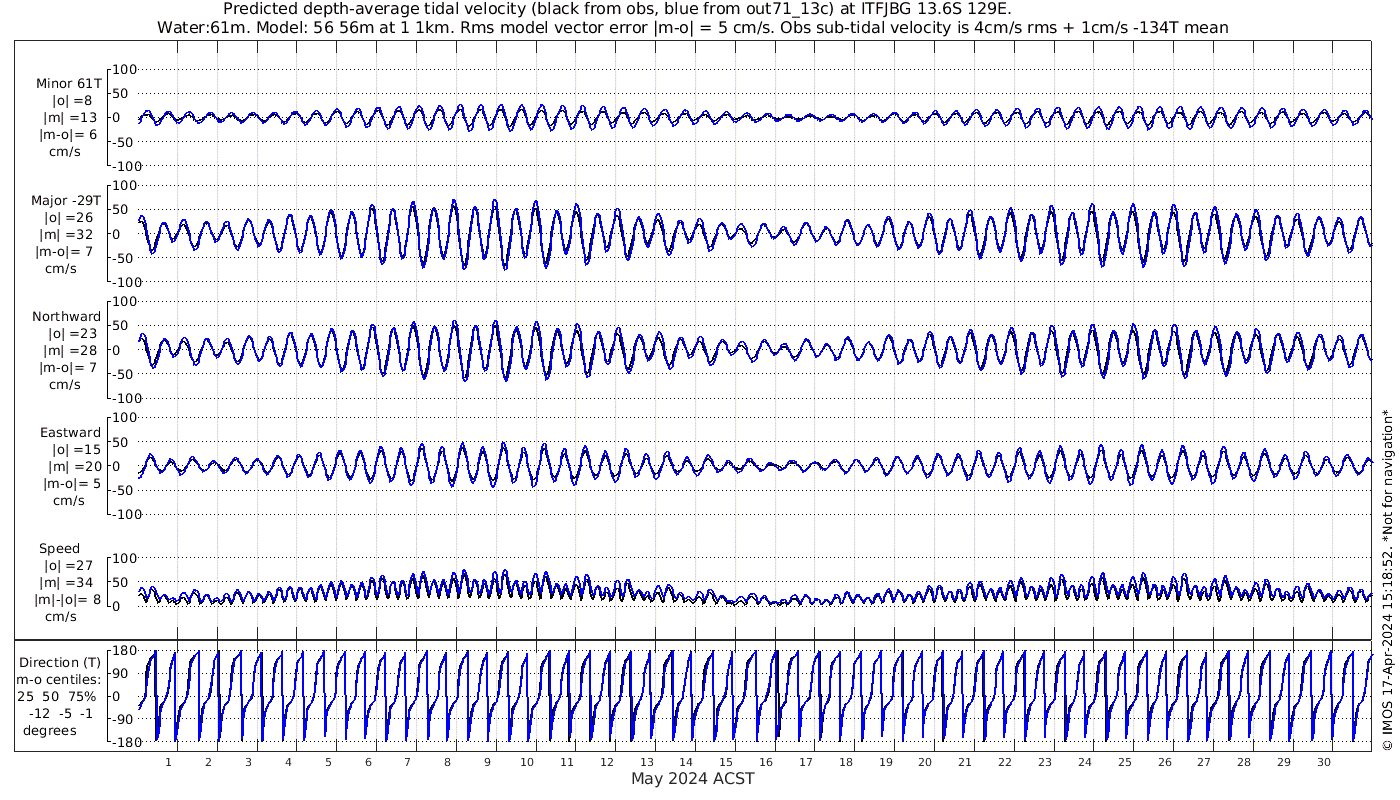Click '|m|-|o|= 8' in Speed panel
This screenshot has width=1400, height=800.
pos(67,600)
